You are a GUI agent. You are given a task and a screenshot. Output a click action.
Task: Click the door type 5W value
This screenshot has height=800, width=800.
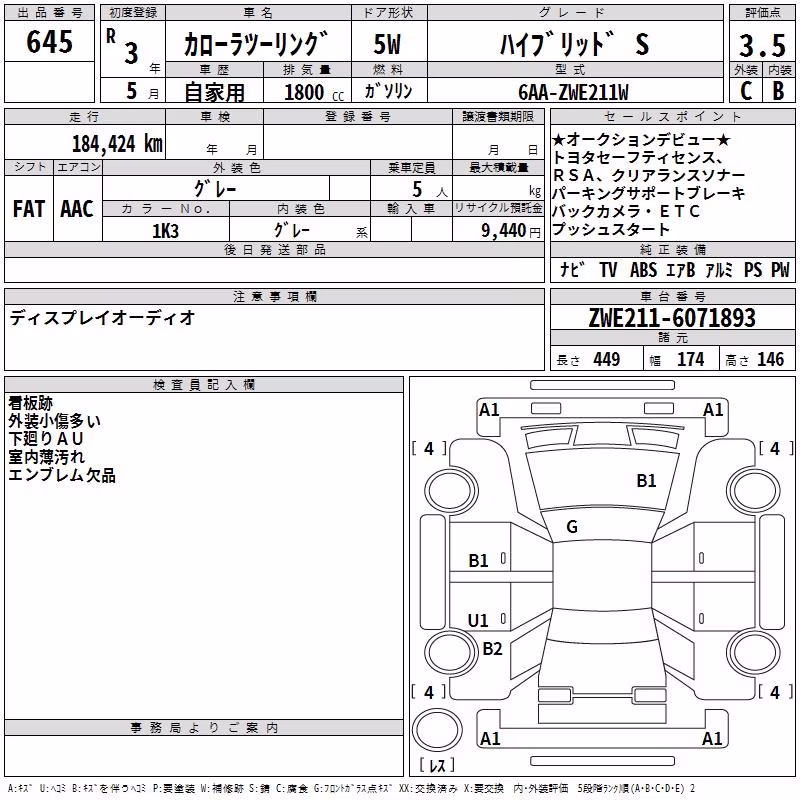coord(387,44)
